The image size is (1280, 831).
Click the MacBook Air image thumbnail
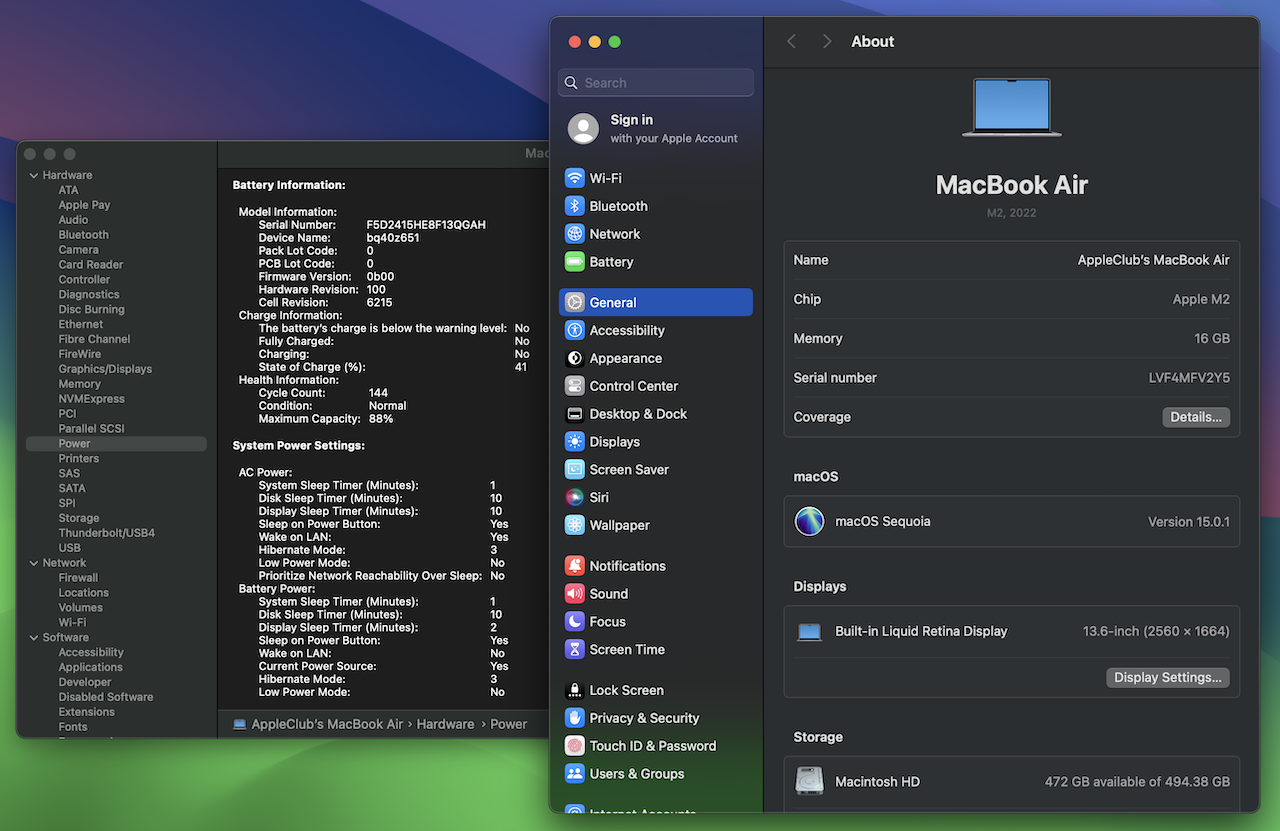tap(1012, 107)
